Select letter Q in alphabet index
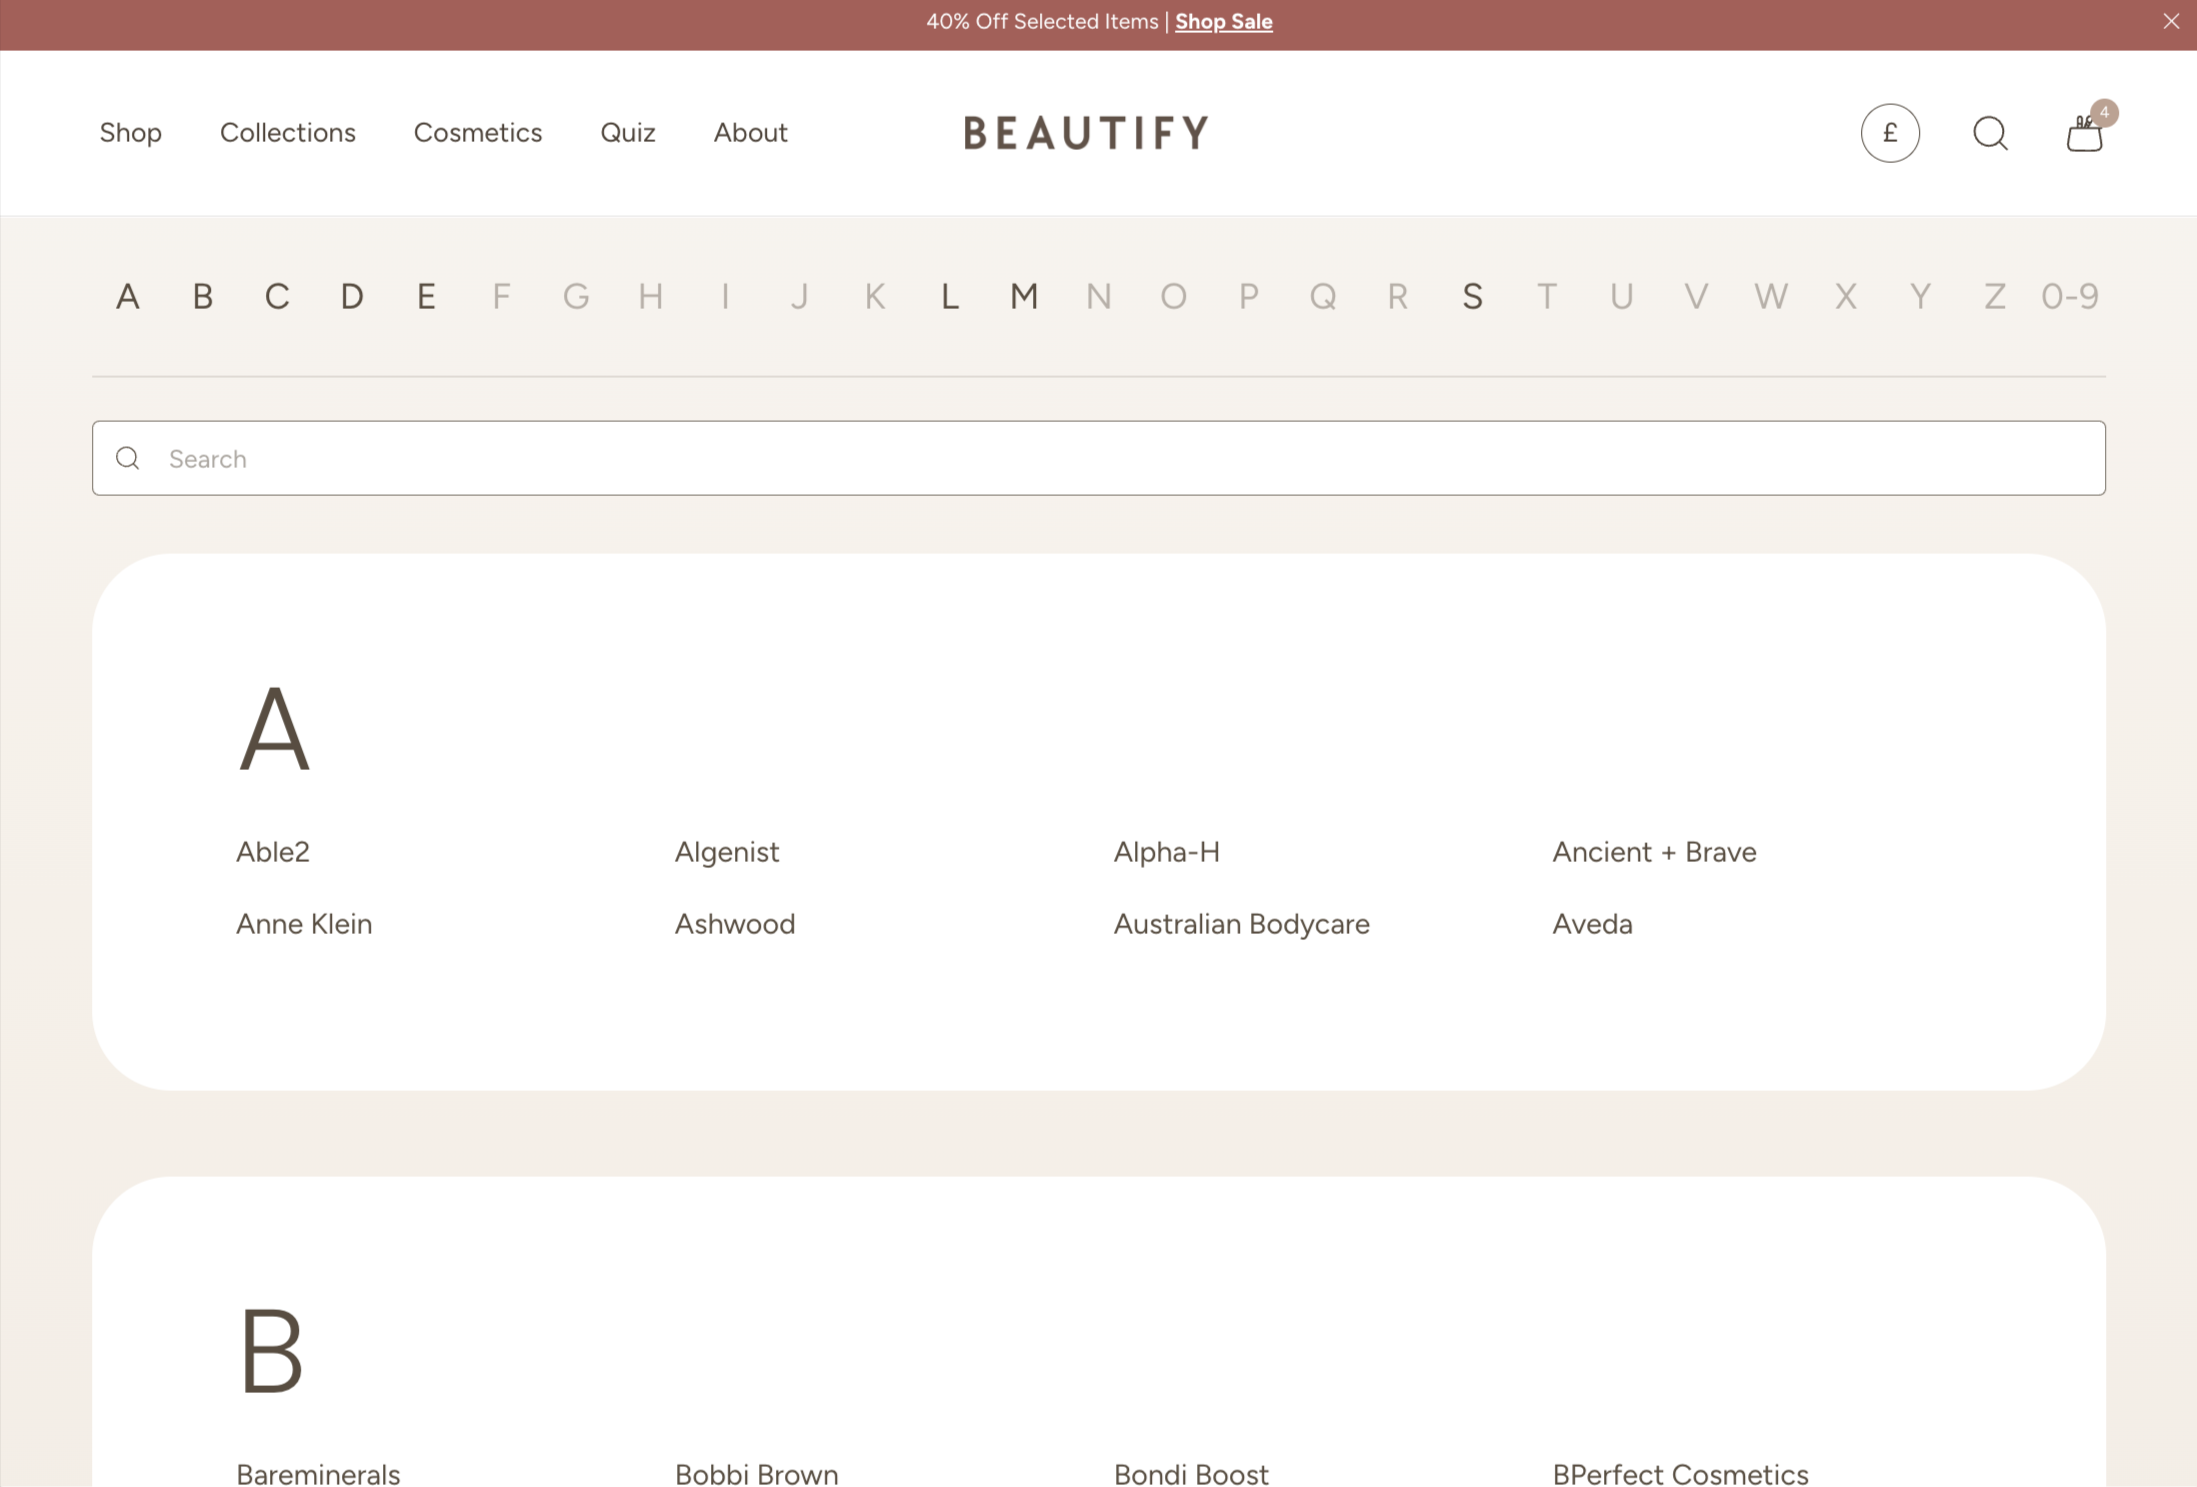The image size is (2197, 1487). (x=1323, y=296)
